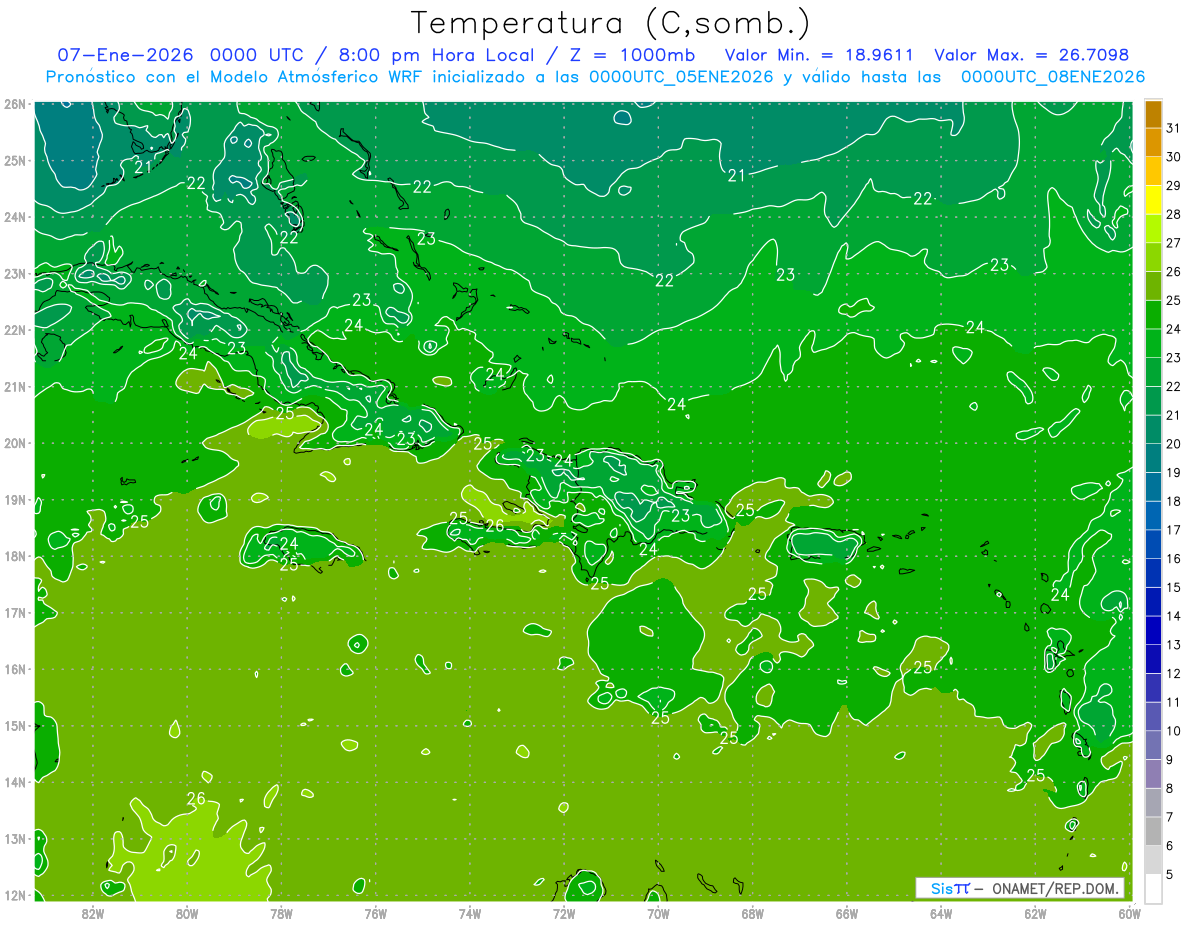Click the color bar label '15'
The width and height of the screenshot is (1200, 927).
[x=1173, y=587]
